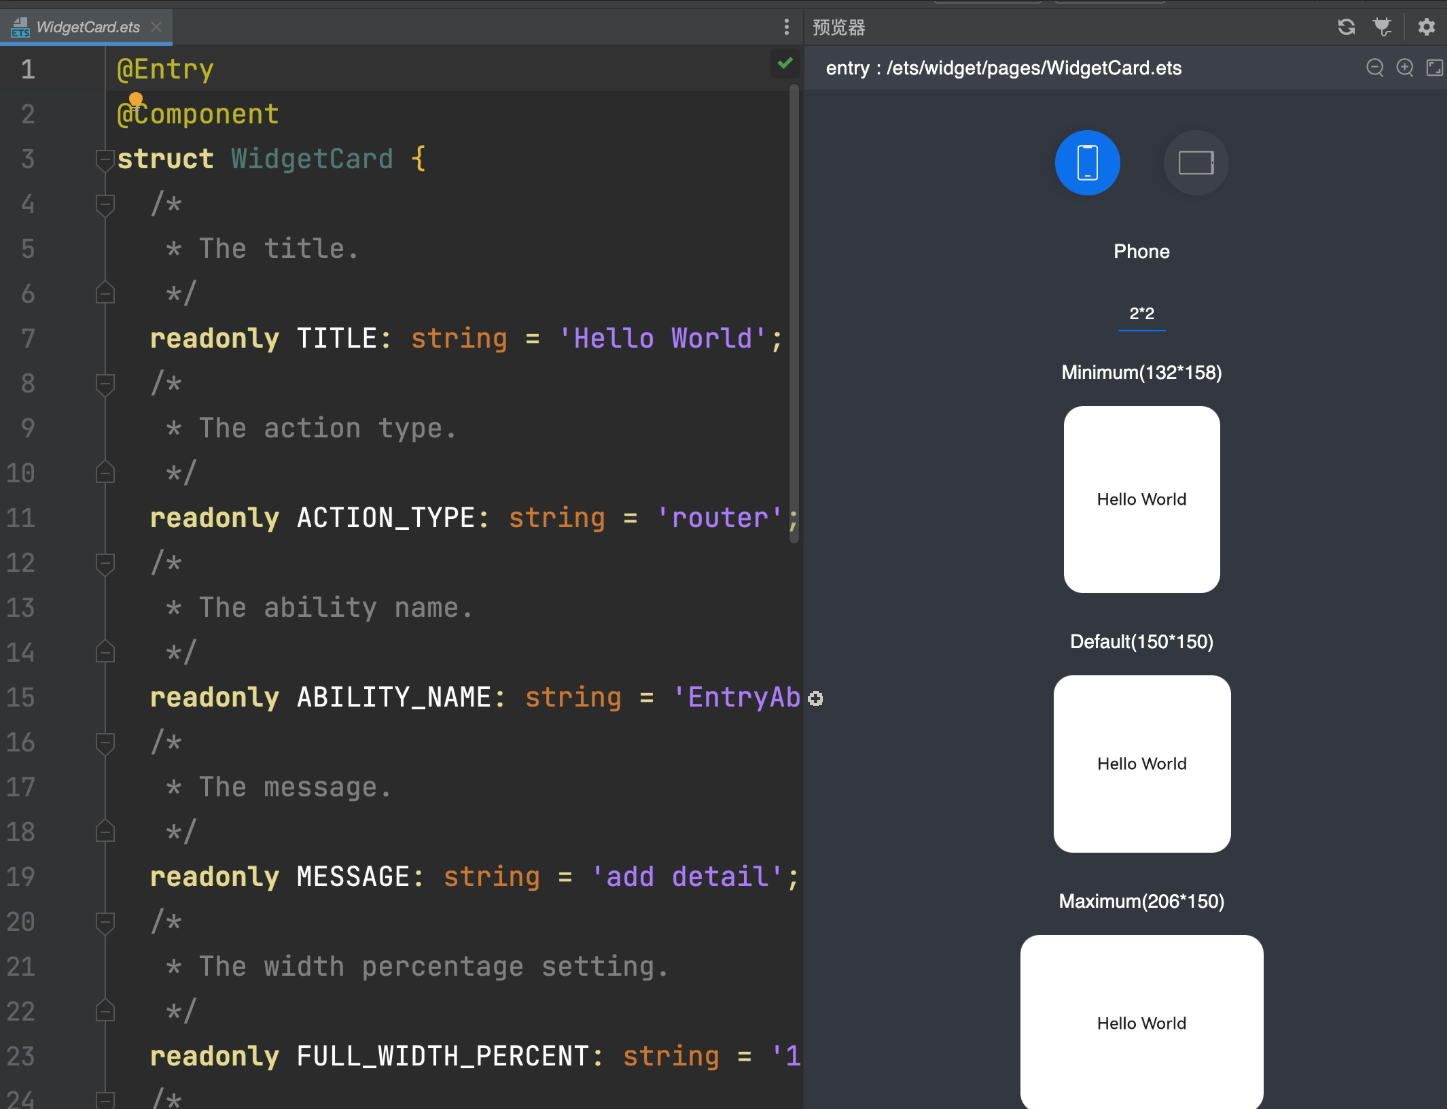The height and width of the screenshot is (1109, 1447).
Task: Click the FULL_WIDTH_PERCENT identifier on line 23
Action: click(x=443, y=1056)
